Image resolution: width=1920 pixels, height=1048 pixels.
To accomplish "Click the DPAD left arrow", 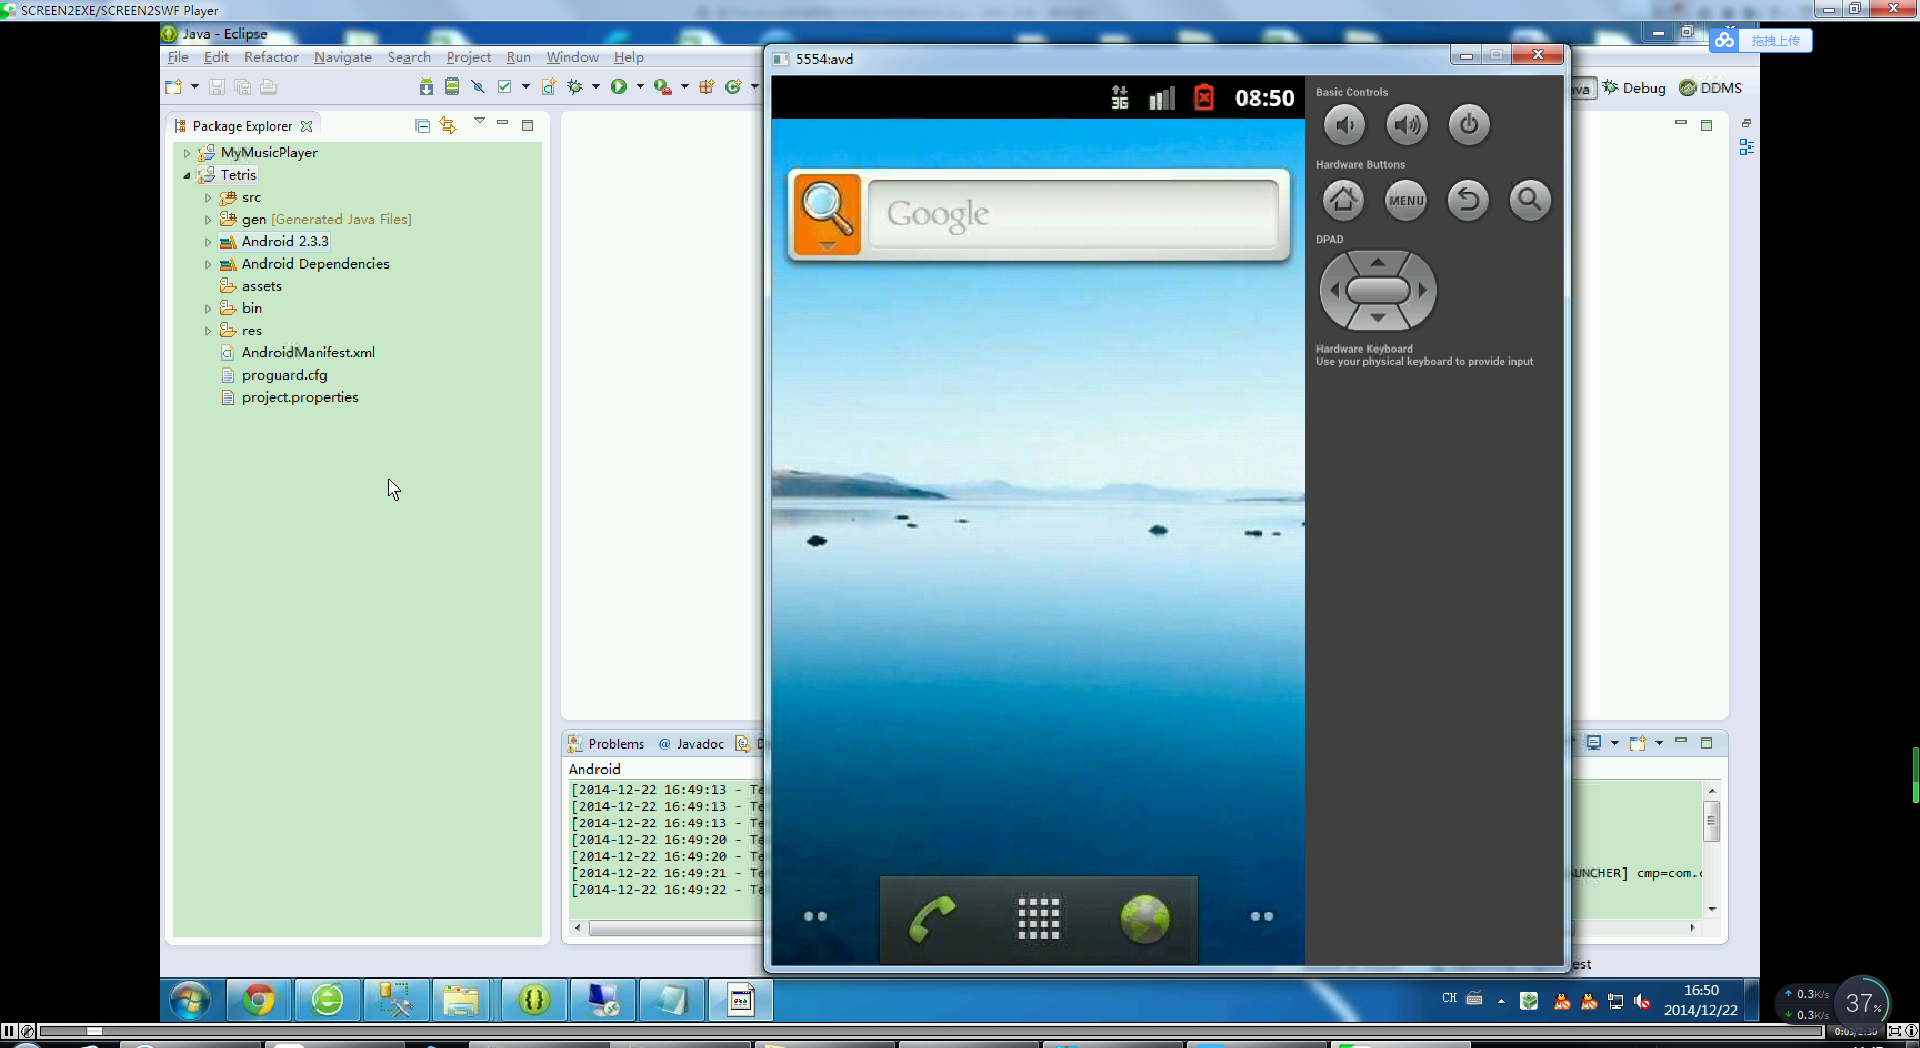I will click(1333, 291).
